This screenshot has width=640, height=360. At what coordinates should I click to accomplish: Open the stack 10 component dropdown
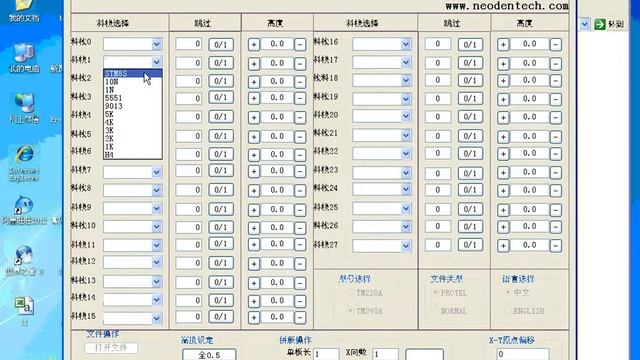157,227
